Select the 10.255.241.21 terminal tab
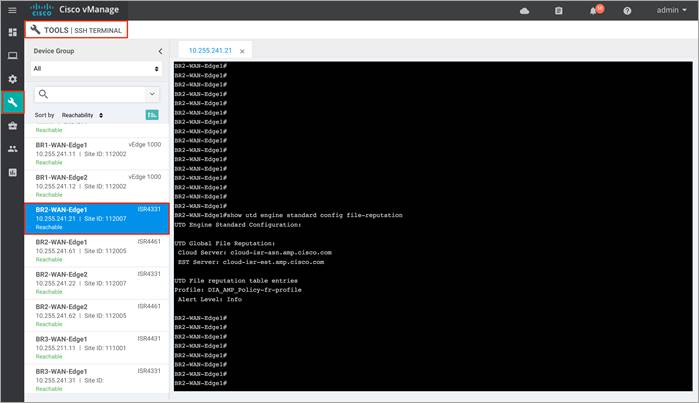Screen dimensions: 699x403 (210, 50)
